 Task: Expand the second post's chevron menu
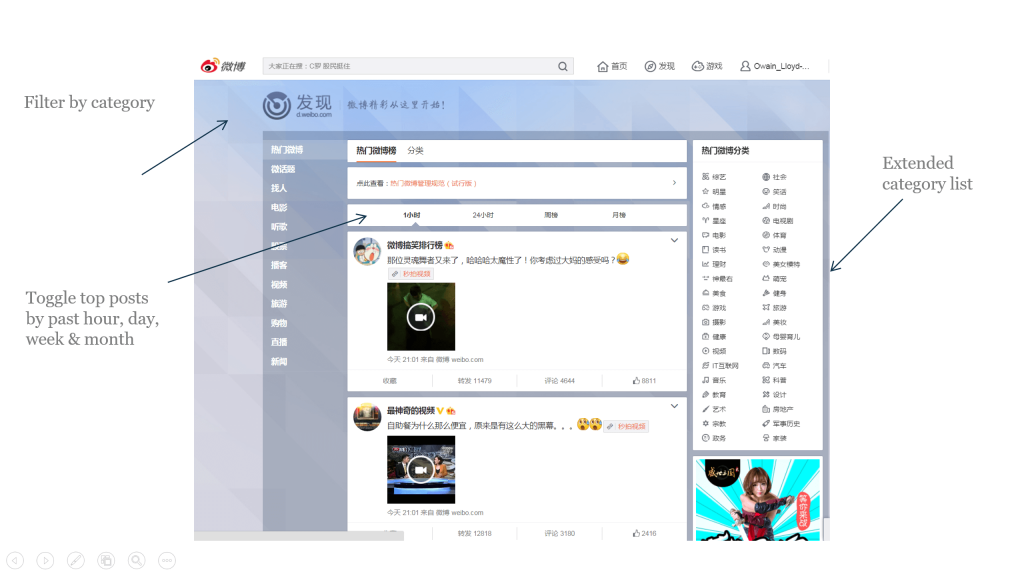pyautogui.click(x=674, y=407)
